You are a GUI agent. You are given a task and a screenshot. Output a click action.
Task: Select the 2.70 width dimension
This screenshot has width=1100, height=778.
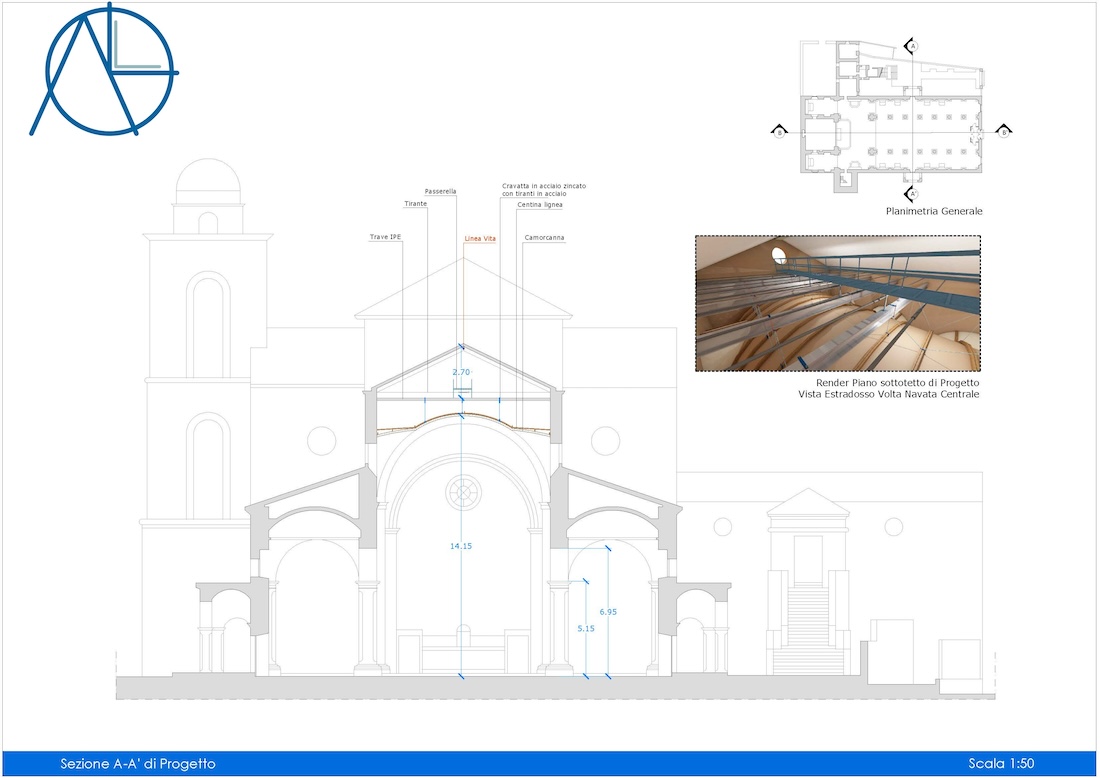(x=461, y=372)
